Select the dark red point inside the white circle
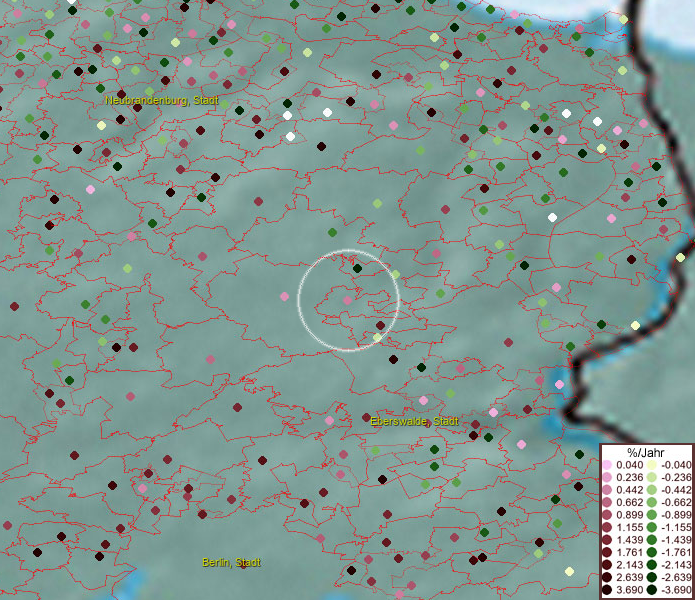This screenshot has width=695, height=600. [380, 325]
